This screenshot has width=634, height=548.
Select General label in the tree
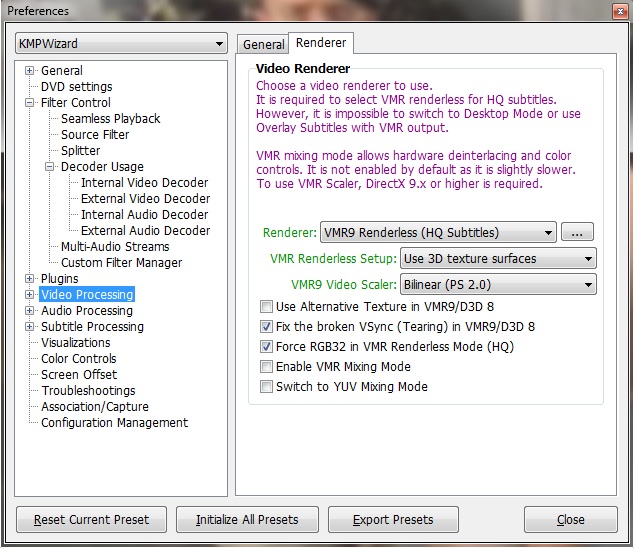pos(61,71)
